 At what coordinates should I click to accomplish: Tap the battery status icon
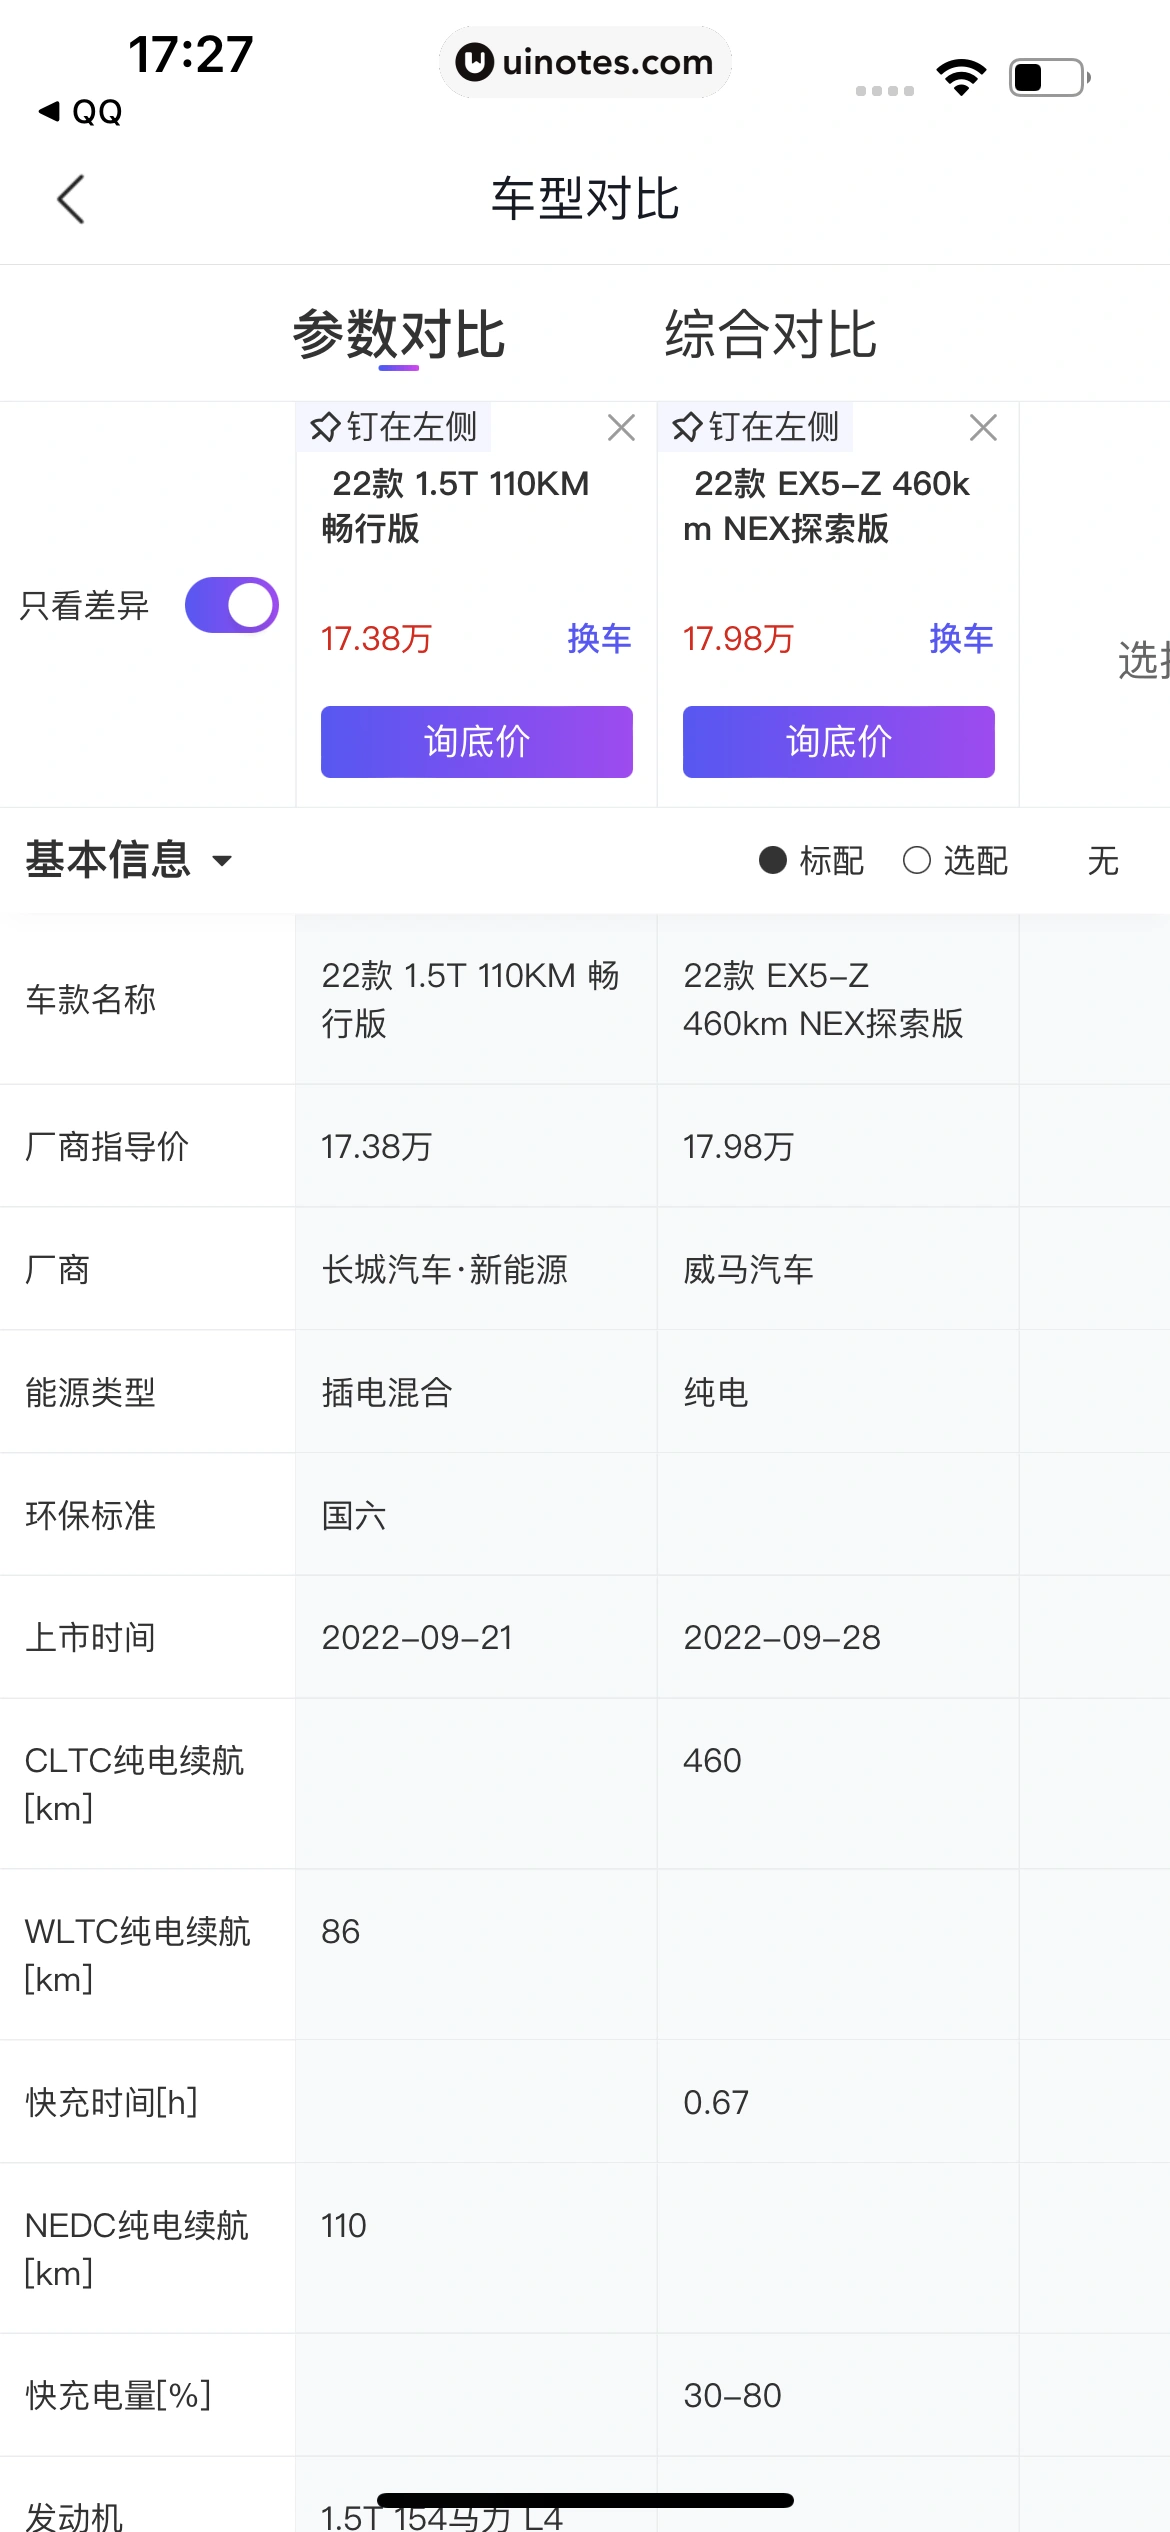[x=1049, y=77]
